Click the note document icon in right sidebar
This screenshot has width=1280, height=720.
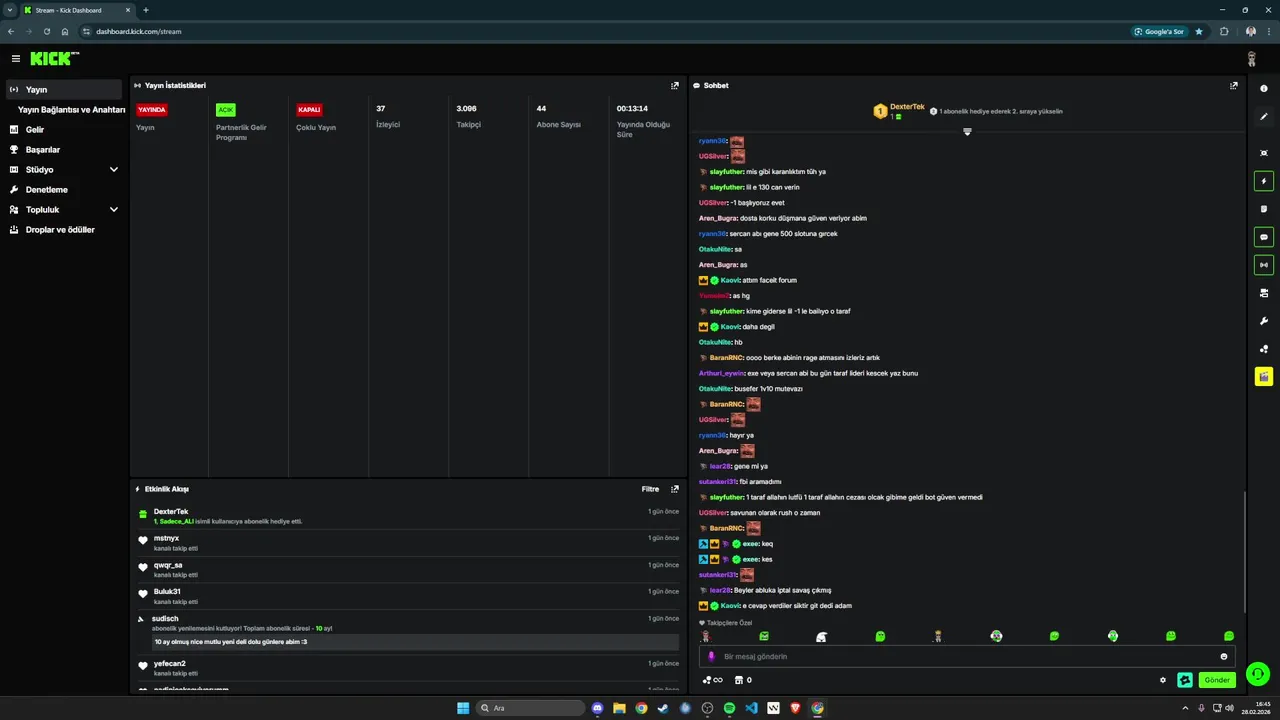point(1264,209)
